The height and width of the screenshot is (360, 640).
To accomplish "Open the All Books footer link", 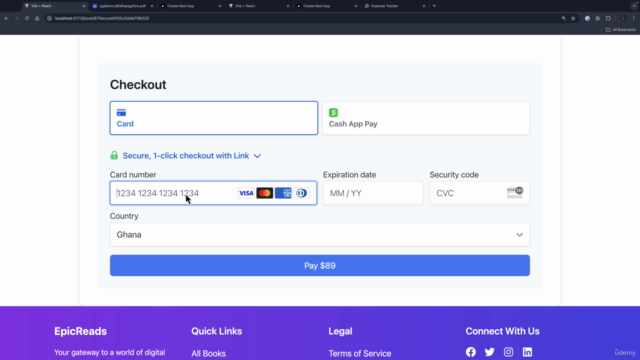I will coord(209,353).
